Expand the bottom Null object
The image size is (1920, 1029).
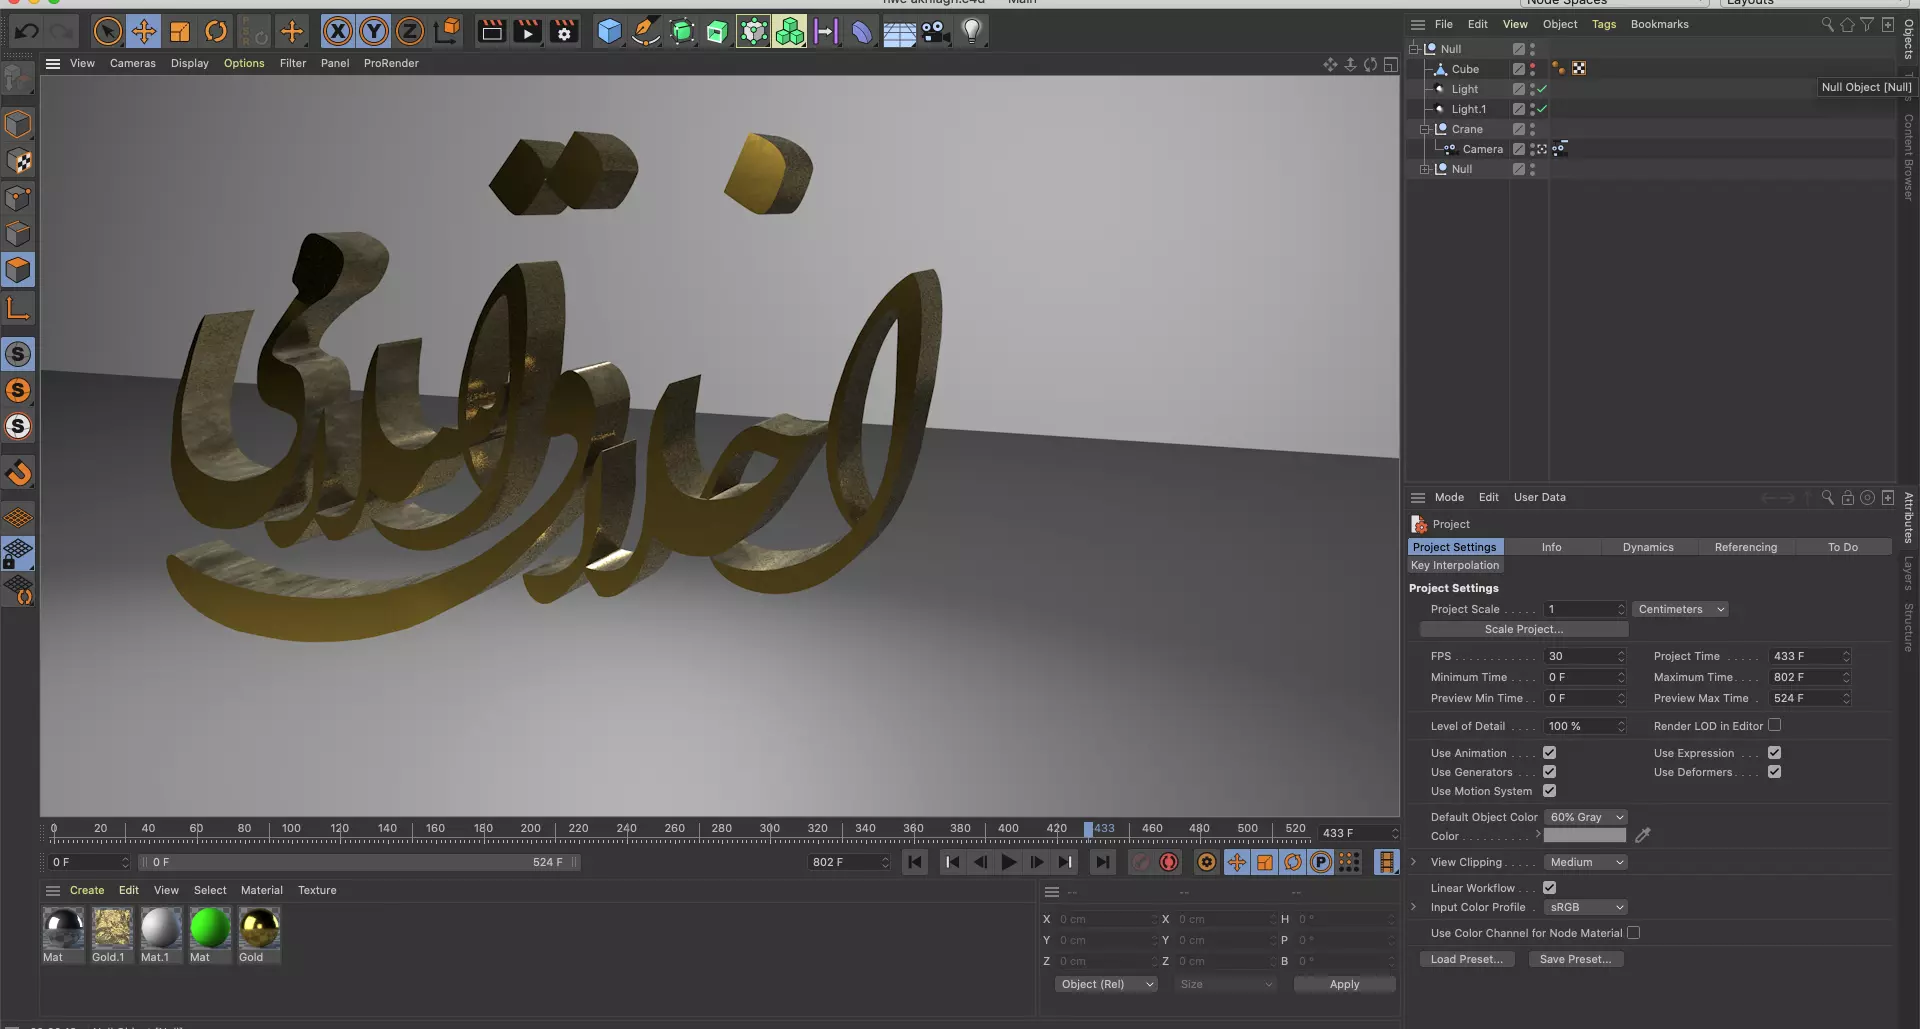[x=1425, y=169]
